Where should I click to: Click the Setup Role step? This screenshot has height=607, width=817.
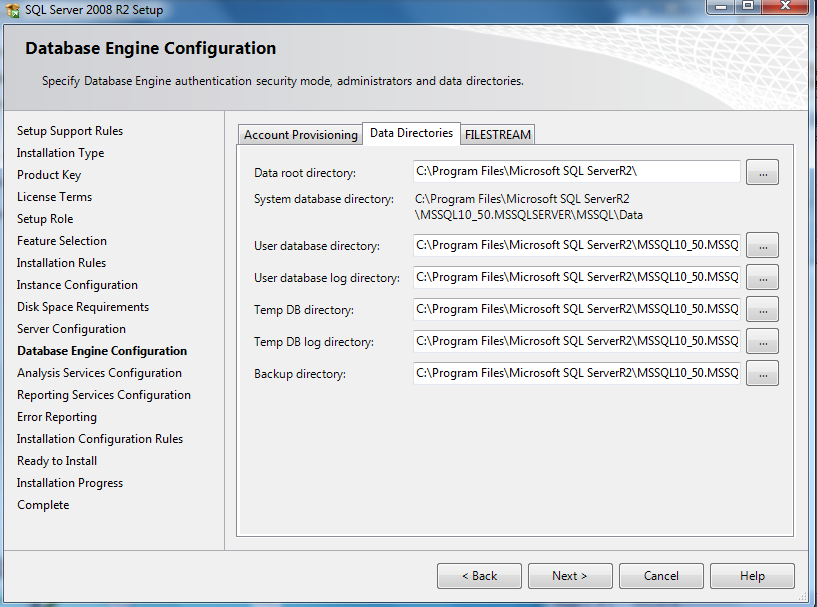[x=45, y=219]
